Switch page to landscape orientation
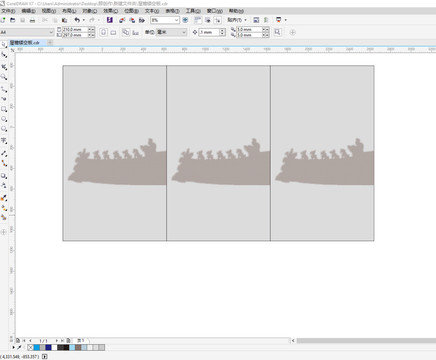The height and width of the screenshot is (360, 436). (x=113, y=32)
